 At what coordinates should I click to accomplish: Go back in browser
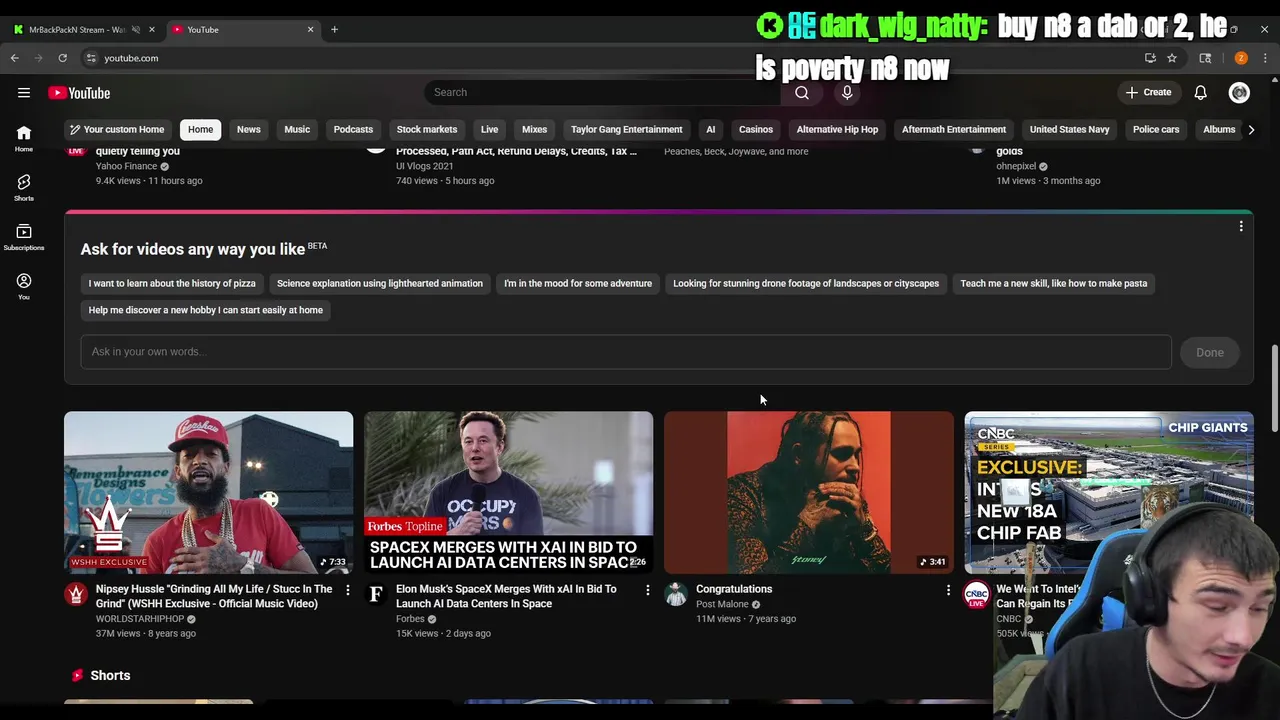15,58
